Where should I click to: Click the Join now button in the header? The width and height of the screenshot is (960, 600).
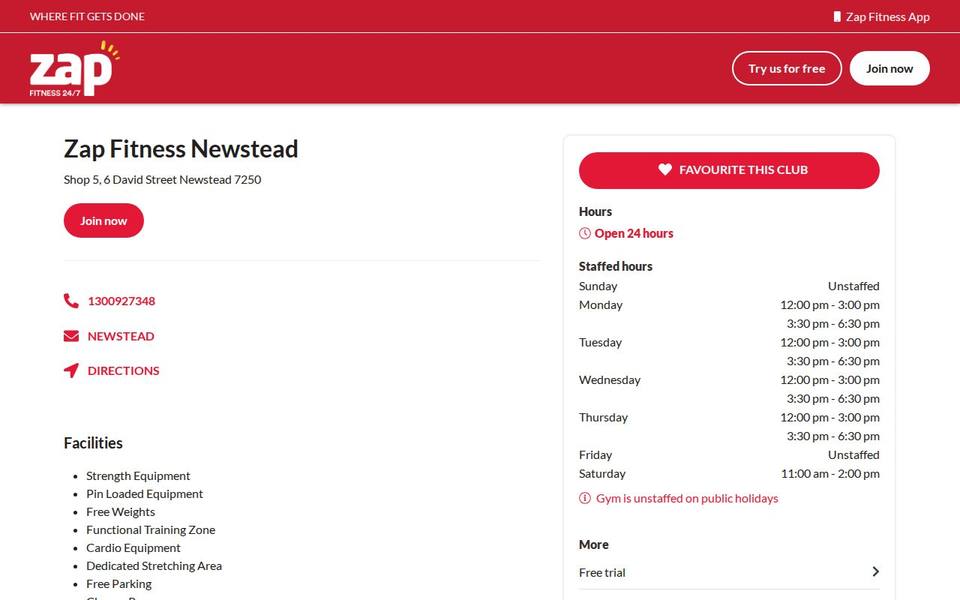[x=890, y=69]
